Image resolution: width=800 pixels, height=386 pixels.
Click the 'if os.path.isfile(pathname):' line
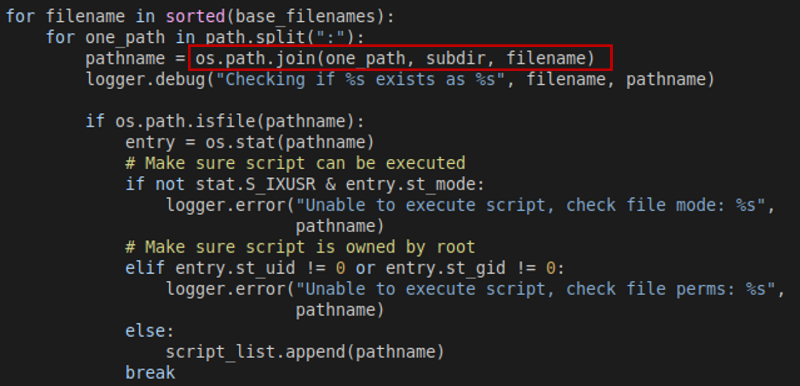click(x=225, y=122)
